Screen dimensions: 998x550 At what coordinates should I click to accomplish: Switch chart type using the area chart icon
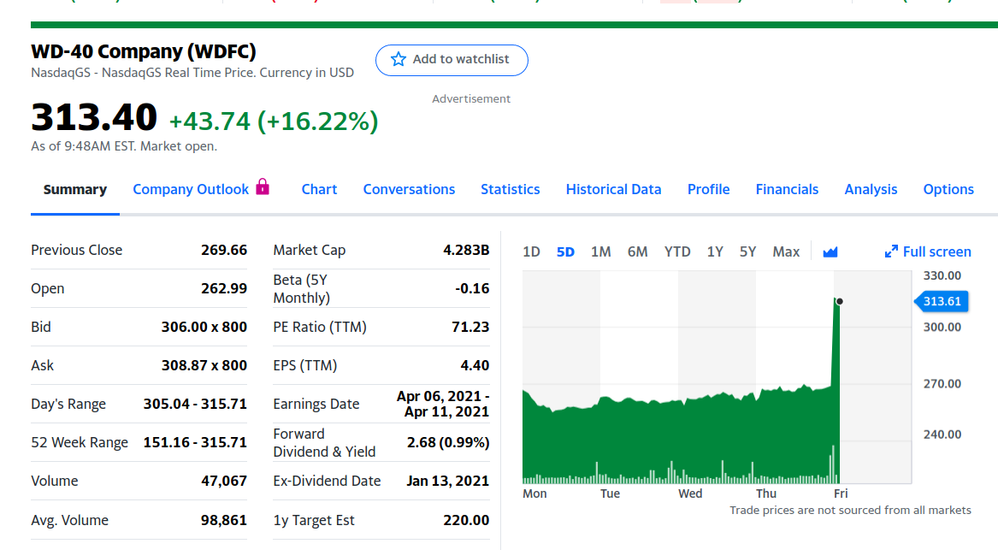click(x=830, y=252)
